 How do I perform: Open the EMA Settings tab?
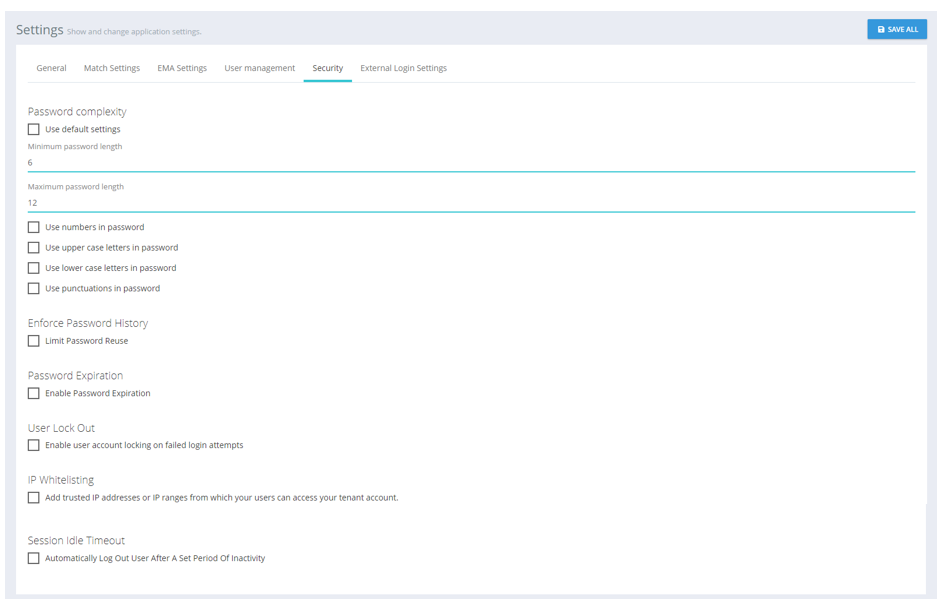pyautogui.click(x=182, y=68)
